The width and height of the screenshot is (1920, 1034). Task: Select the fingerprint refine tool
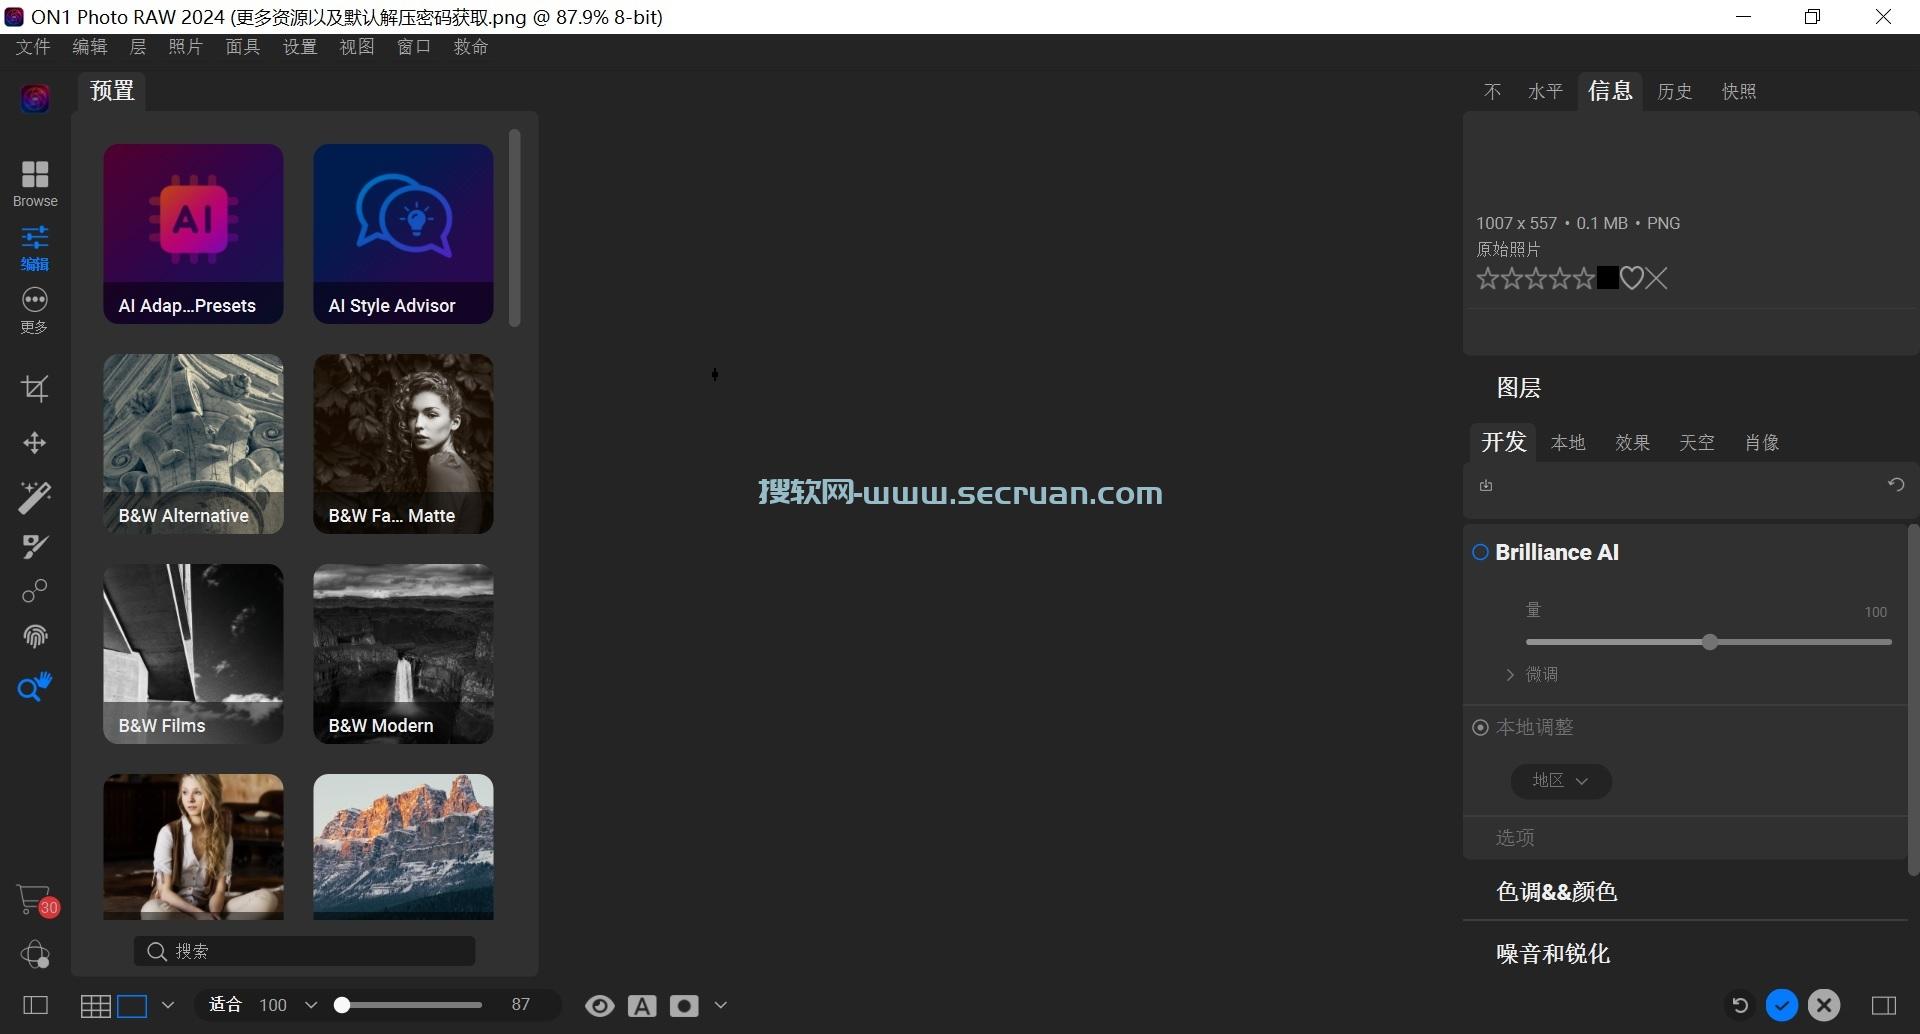pyautogui.click(x=35, y=637)
